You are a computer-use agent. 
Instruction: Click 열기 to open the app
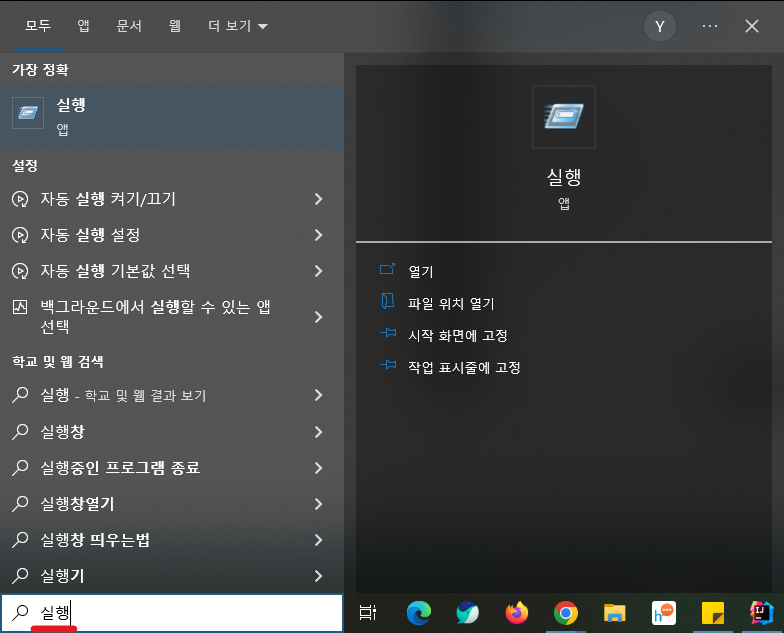[420, 272]
